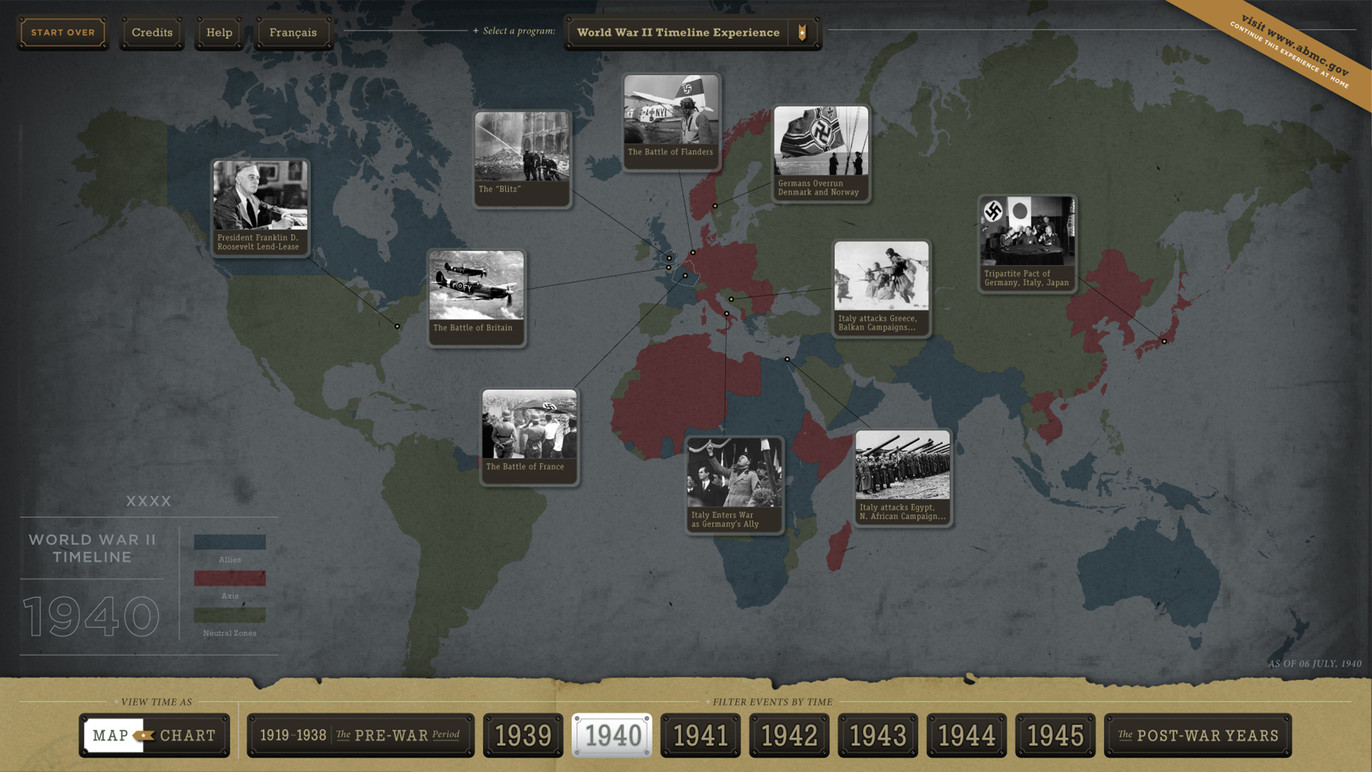Click the blue Allies legend swatch
The width and height of the screenshot is (1372, 772).
tap(230, 542)
